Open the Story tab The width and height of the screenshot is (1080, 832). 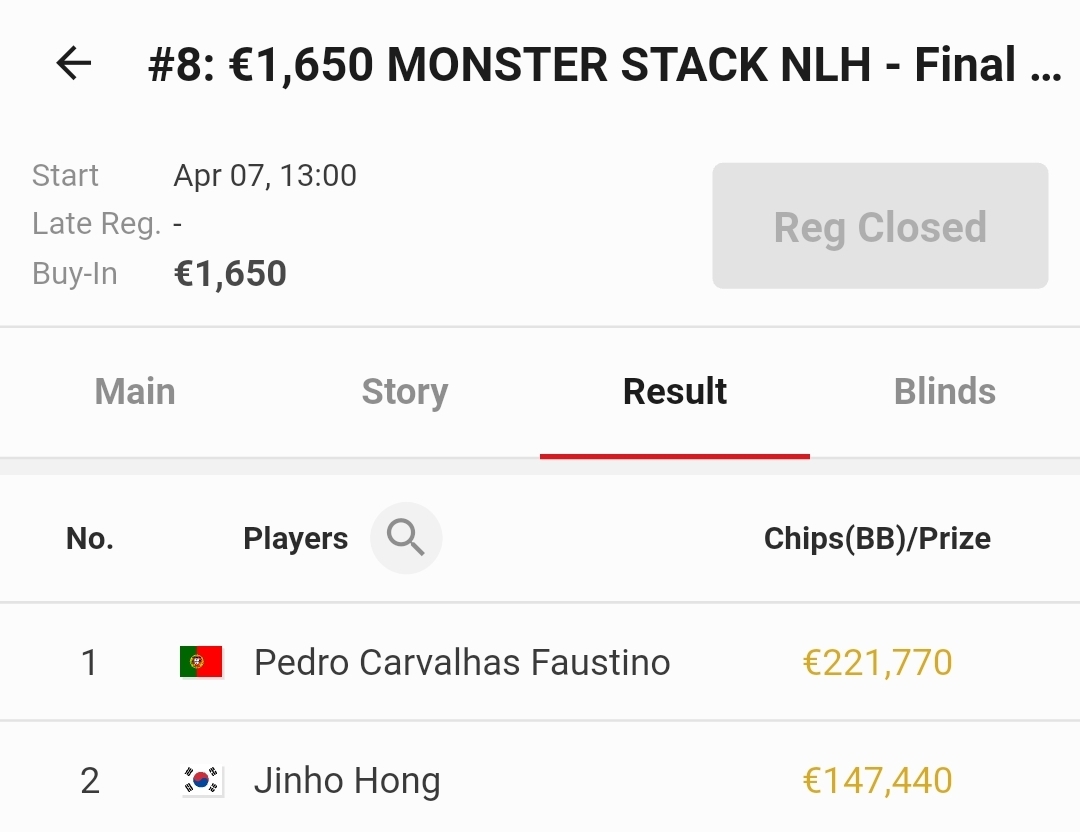pyautogui.click(x=404, y=392)
